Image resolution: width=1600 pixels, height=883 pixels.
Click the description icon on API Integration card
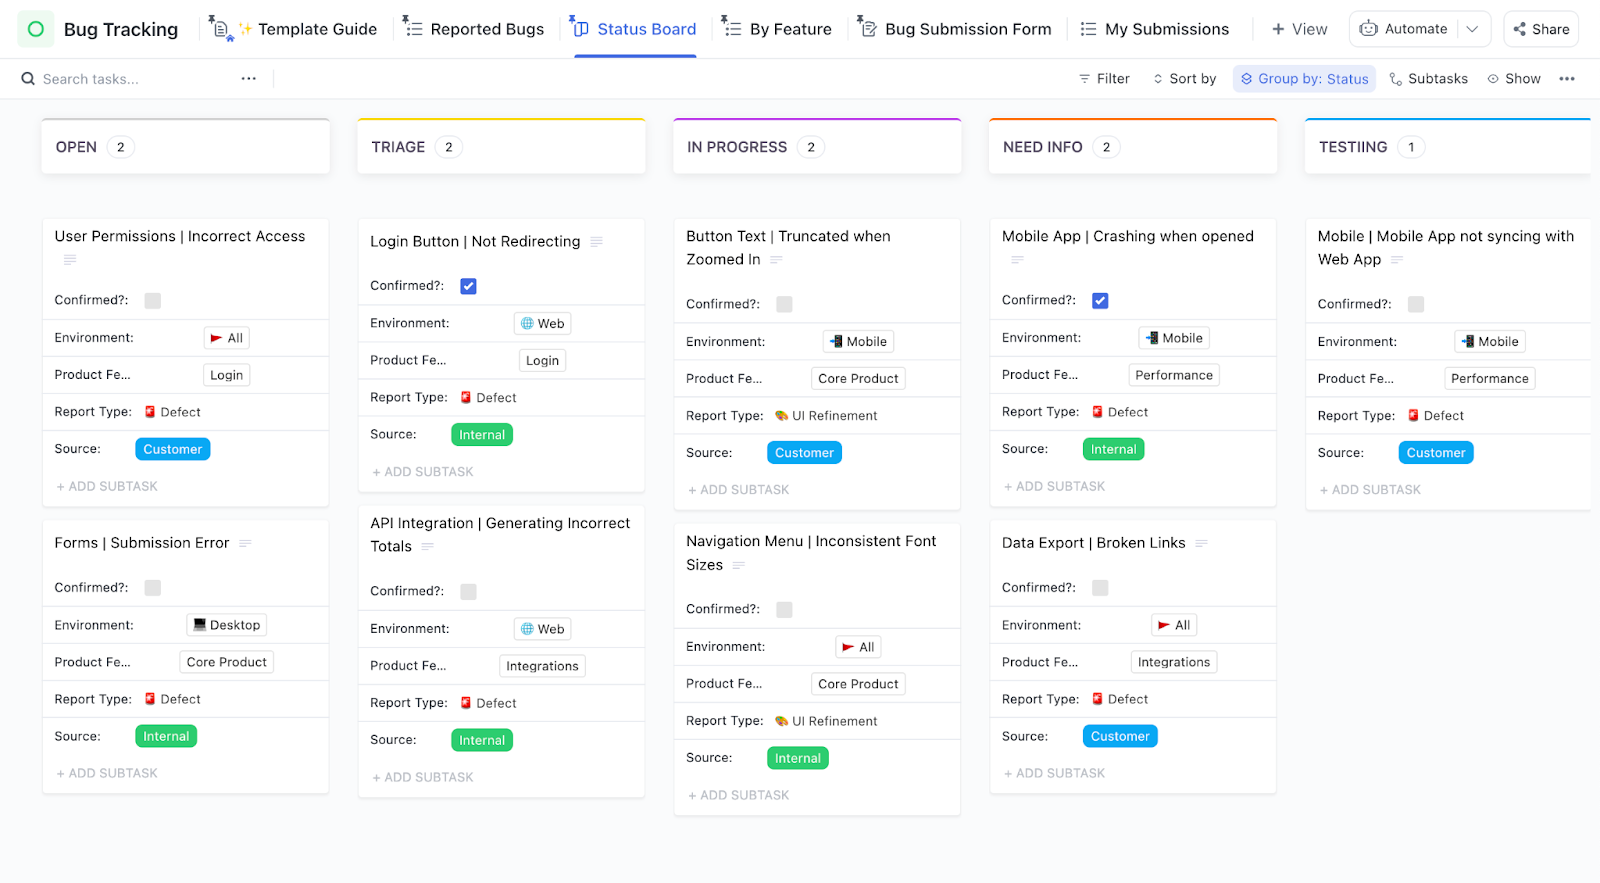click(x=428, y=547)
